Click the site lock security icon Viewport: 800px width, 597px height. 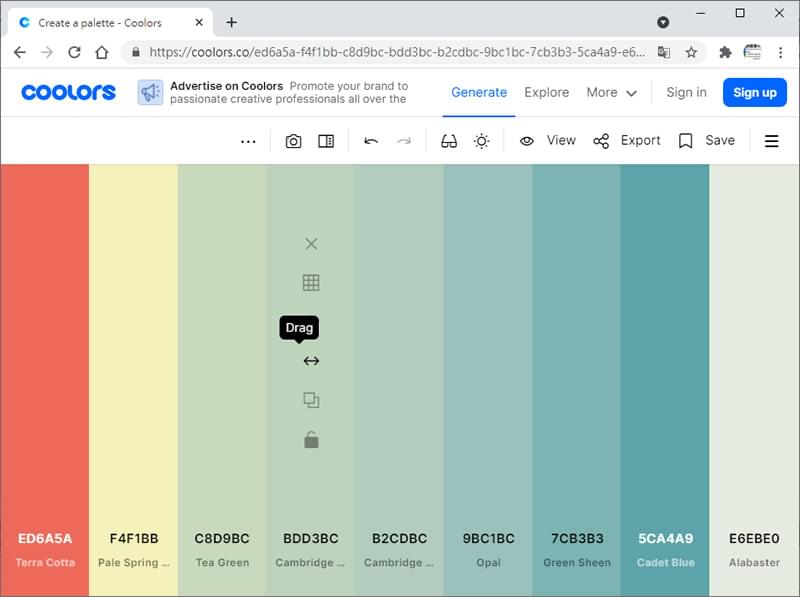coord(136,52)
